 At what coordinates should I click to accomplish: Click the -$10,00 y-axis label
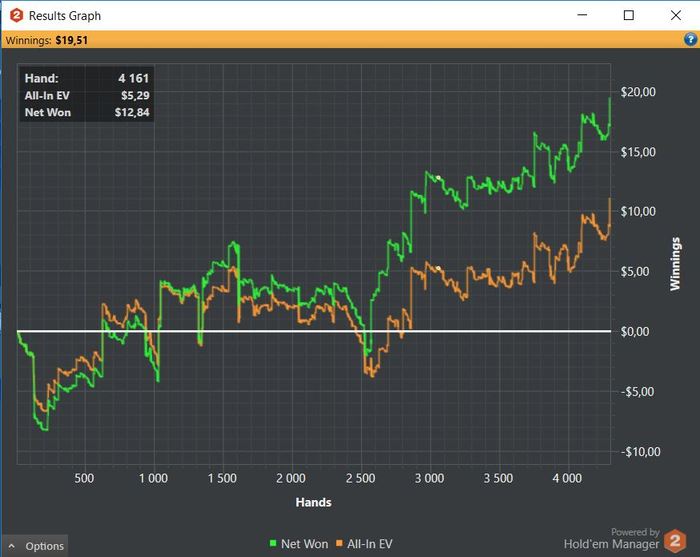(x=640, y=452)
